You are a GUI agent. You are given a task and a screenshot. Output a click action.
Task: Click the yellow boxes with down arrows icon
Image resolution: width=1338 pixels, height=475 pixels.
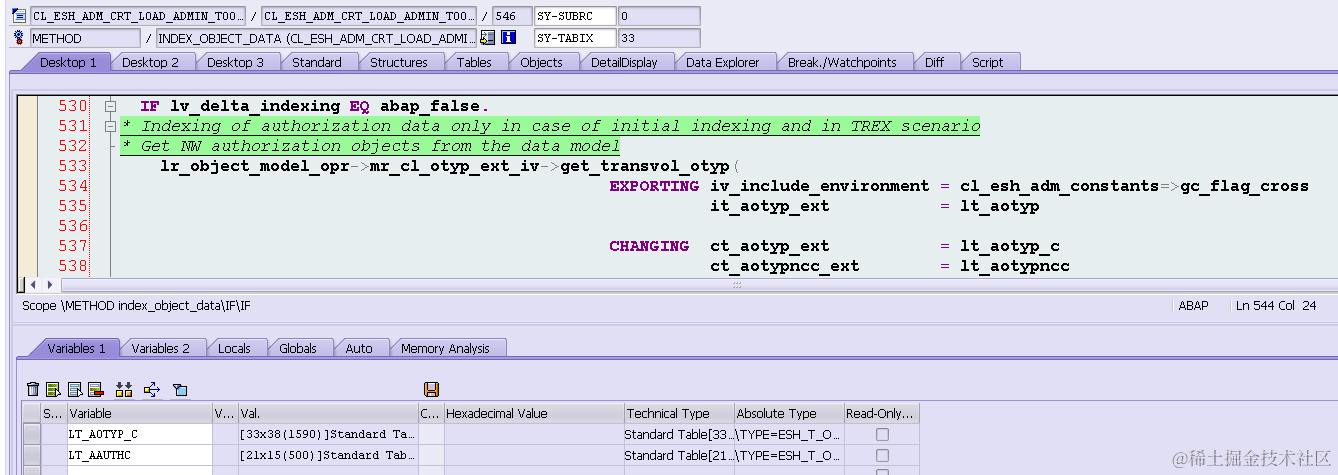coord(124,389)
